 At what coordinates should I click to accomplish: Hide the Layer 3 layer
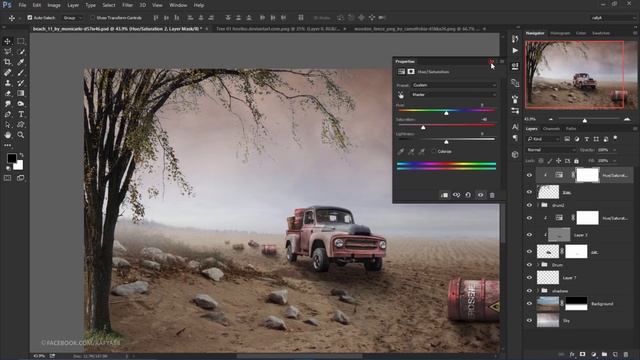tap(529, 235)
